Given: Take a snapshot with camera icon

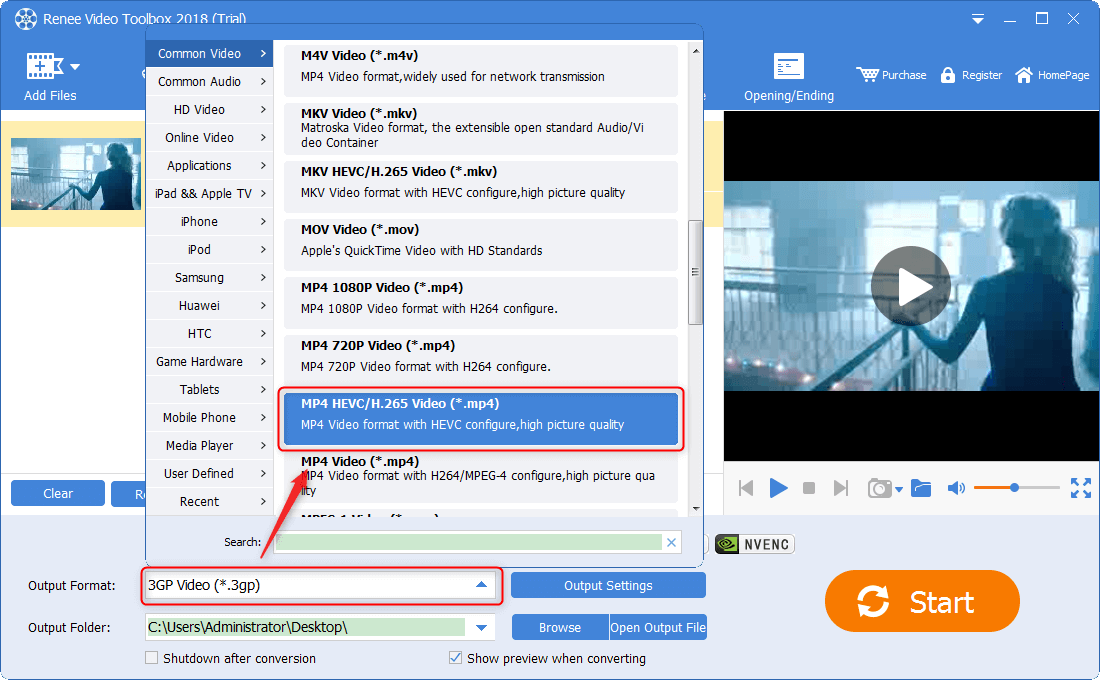Looking at the screenshot, I should coord(879,488).
